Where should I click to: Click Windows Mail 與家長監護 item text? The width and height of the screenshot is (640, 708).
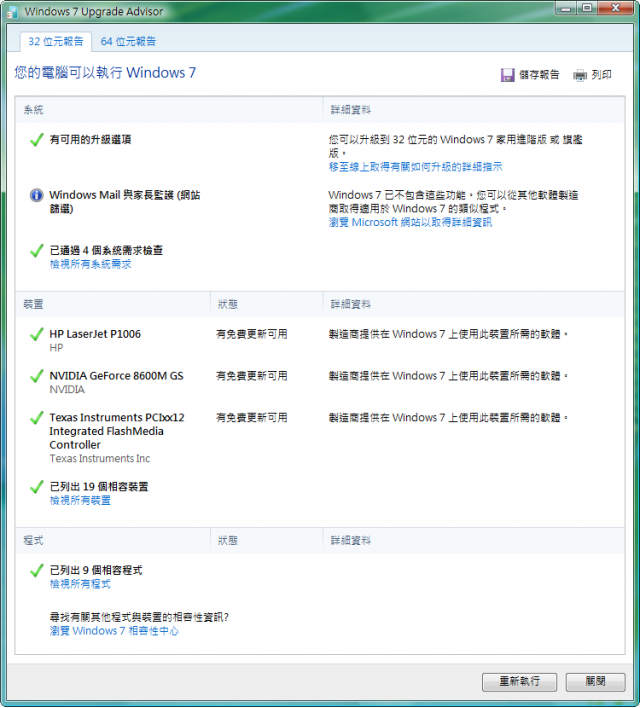click(125, 202)
